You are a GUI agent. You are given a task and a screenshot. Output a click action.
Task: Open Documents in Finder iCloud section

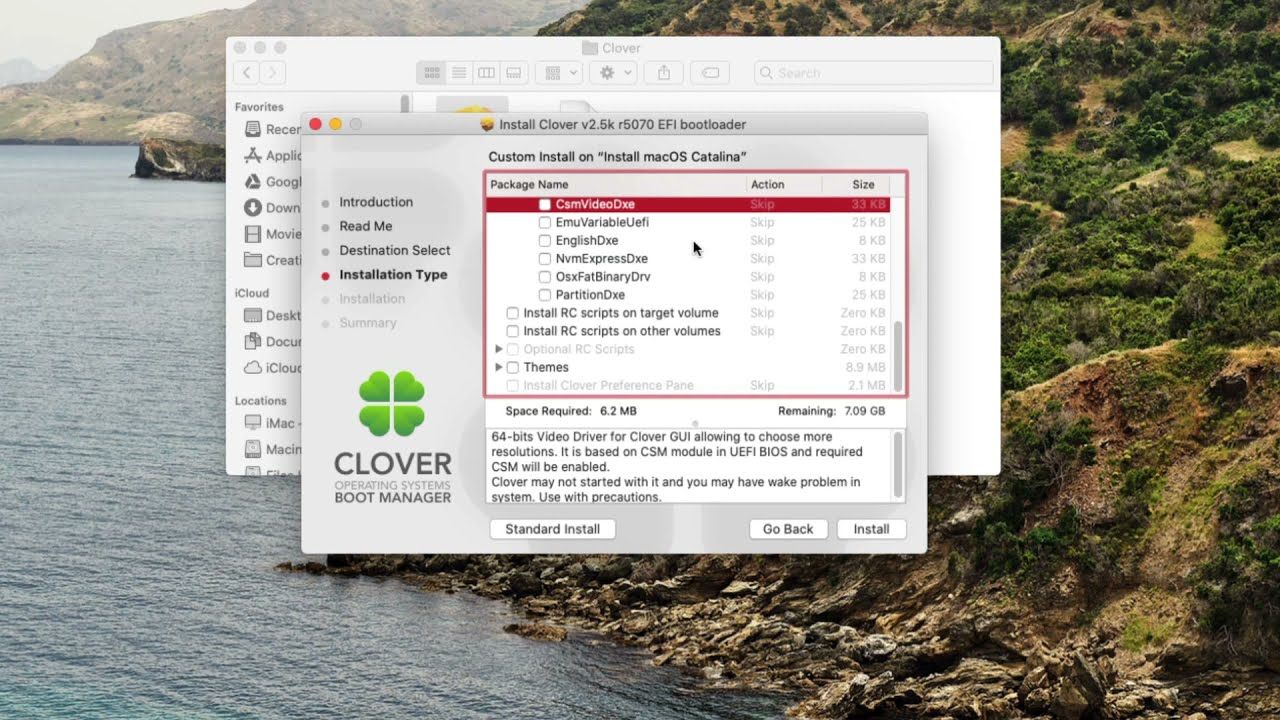(272, 341)
